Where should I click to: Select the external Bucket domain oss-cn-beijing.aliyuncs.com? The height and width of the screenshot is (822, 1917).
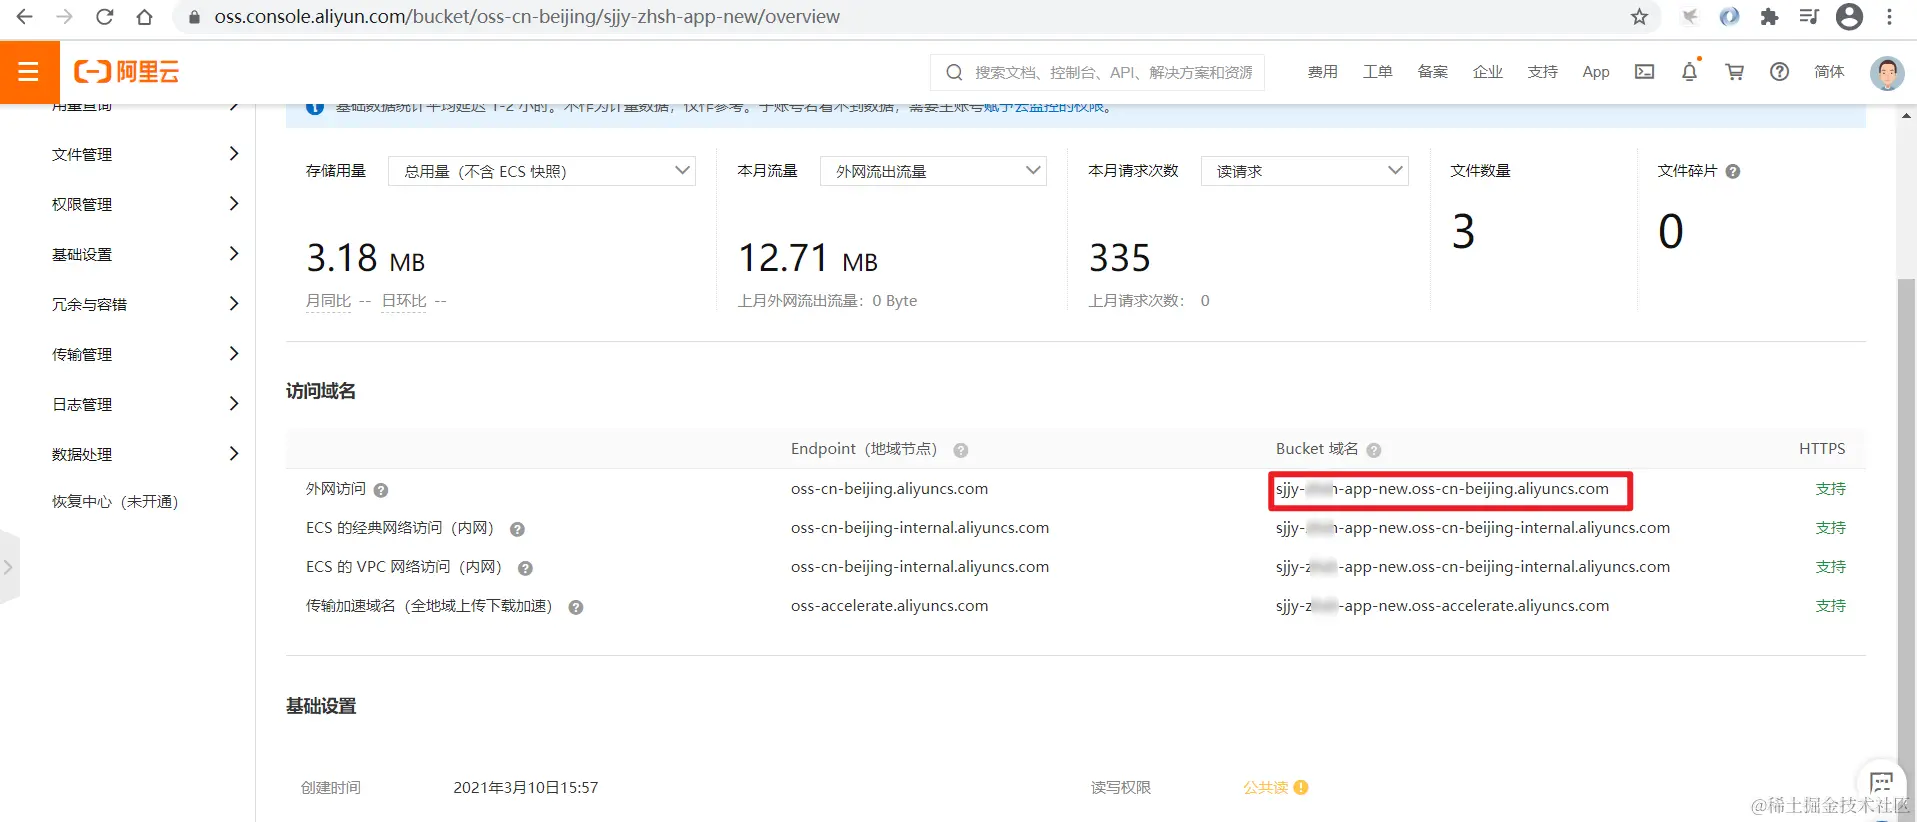(x=1442, y=489)
